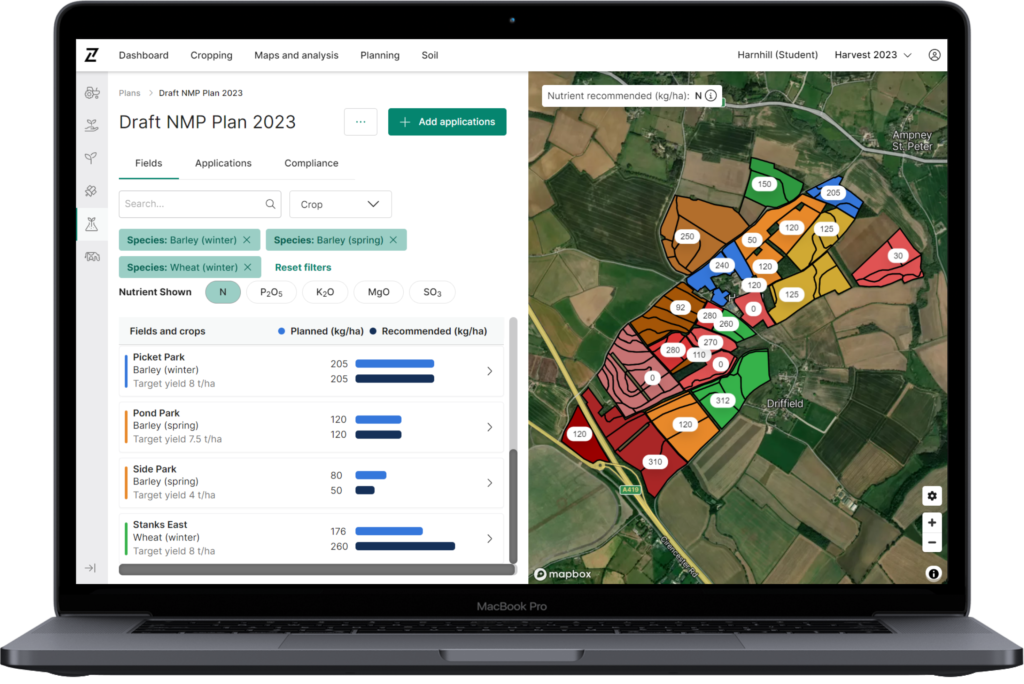Open the tractor icon in sidebar
The width and height of the screenshot is (1024, 684).
92,93
